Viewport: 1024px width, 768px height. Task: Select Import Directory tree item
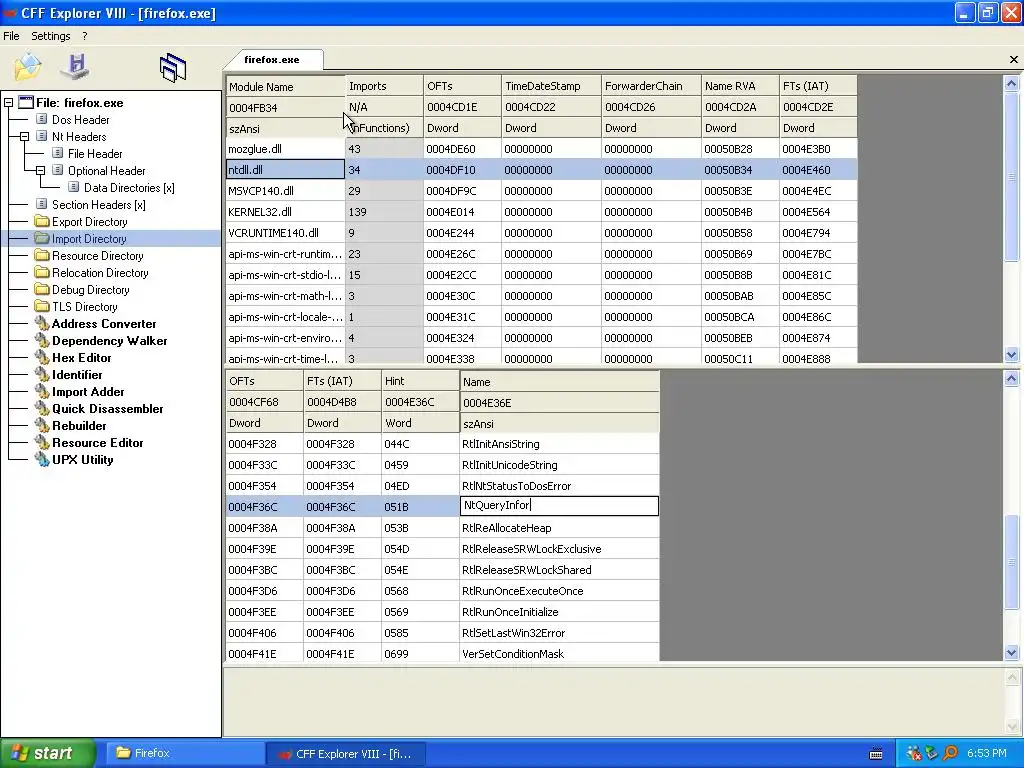click(x=89, y=238)
